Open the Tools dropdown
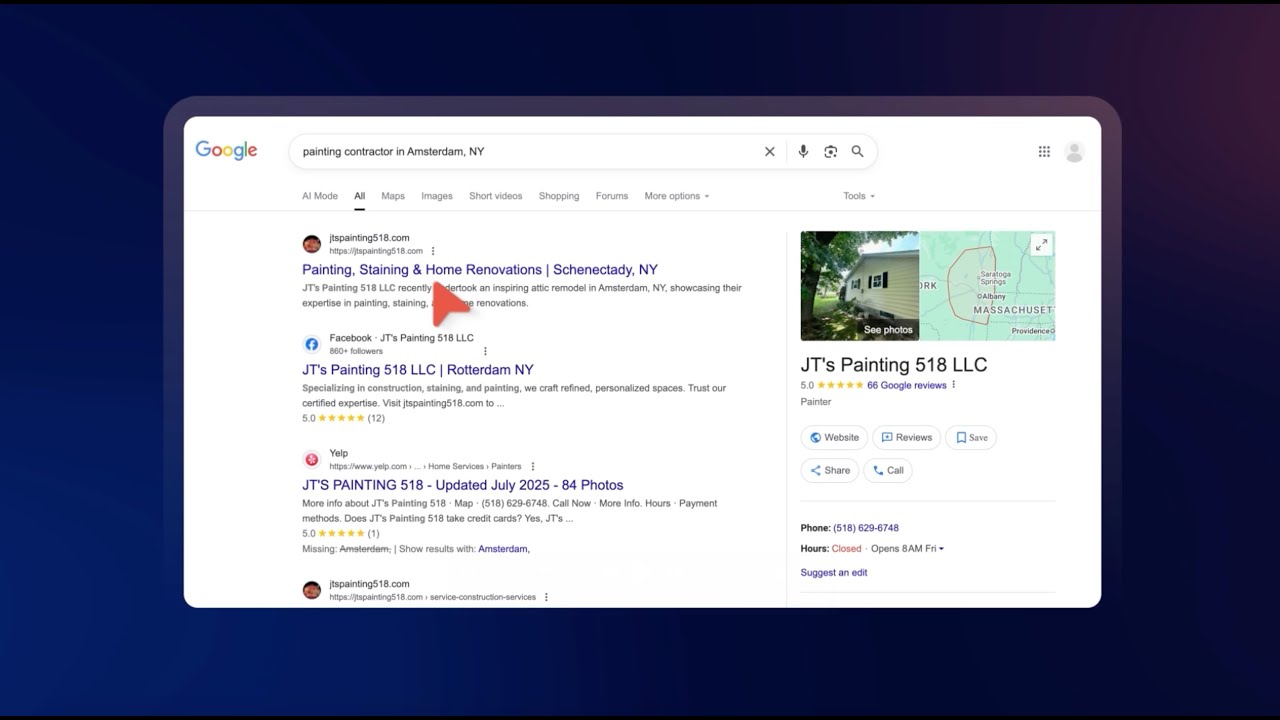The height and width of the screenshot is (720, 1280). tap(859, 196)
